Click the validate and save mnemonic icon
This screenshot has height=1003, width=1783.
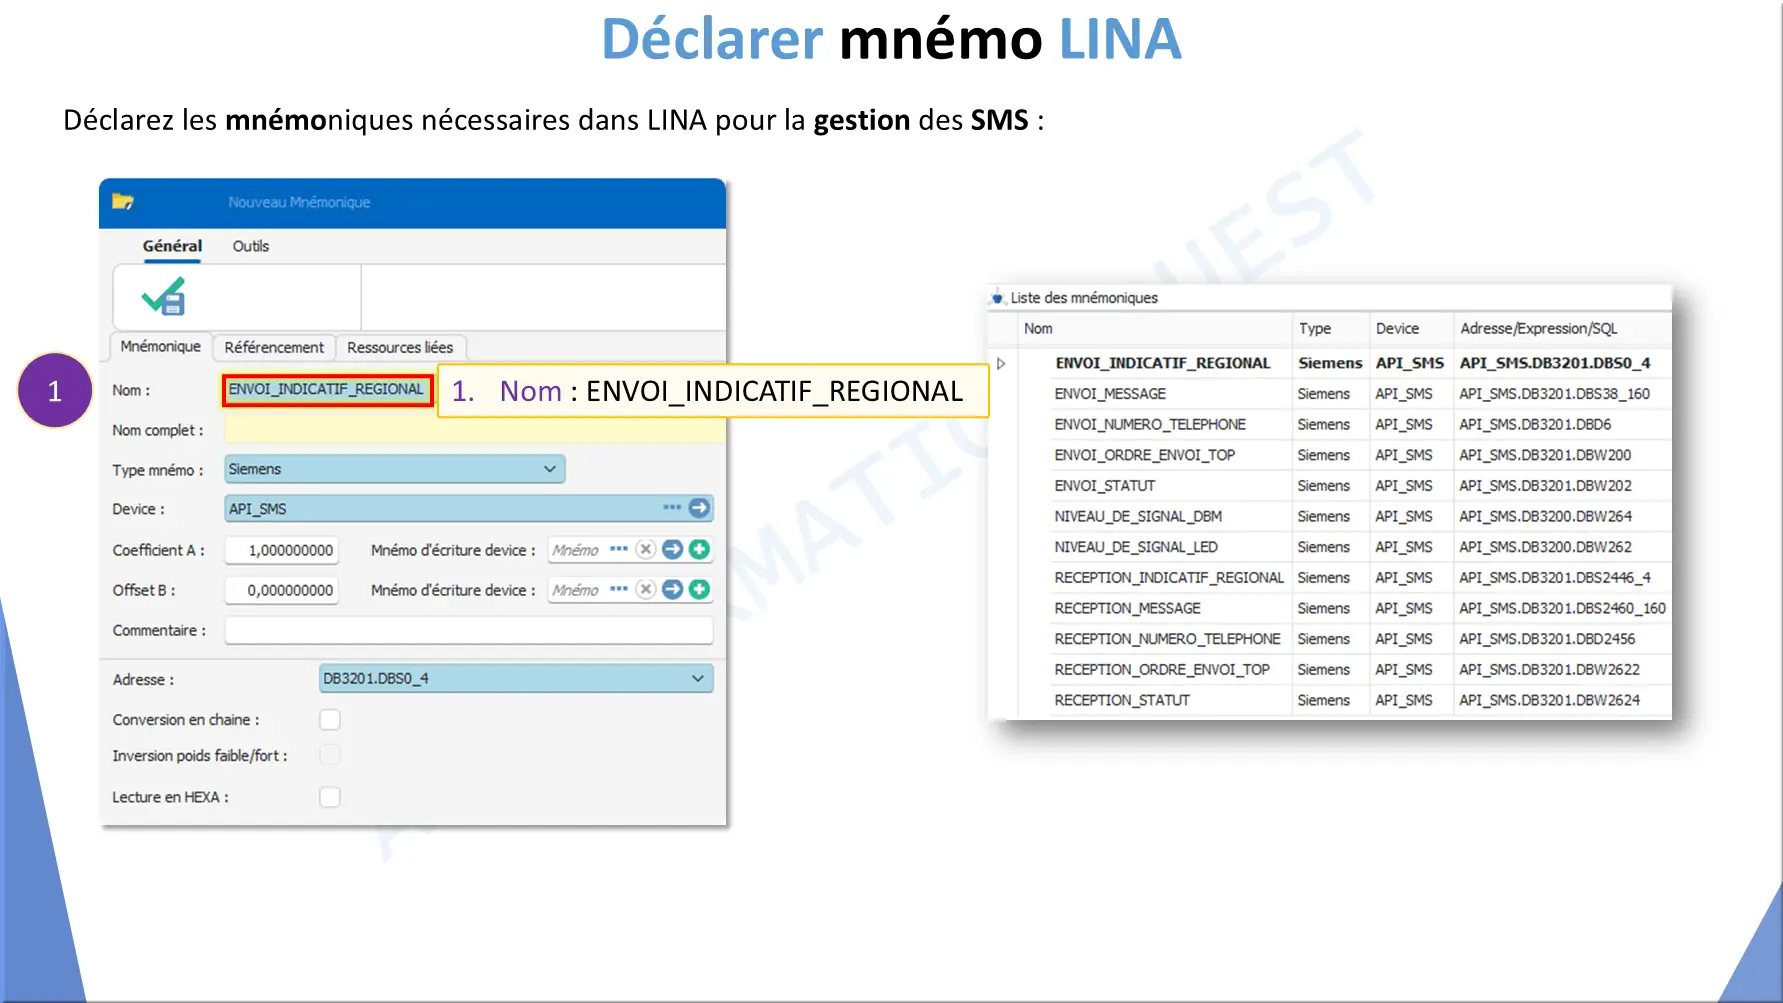pyautogui.click(x=164, y=297)
